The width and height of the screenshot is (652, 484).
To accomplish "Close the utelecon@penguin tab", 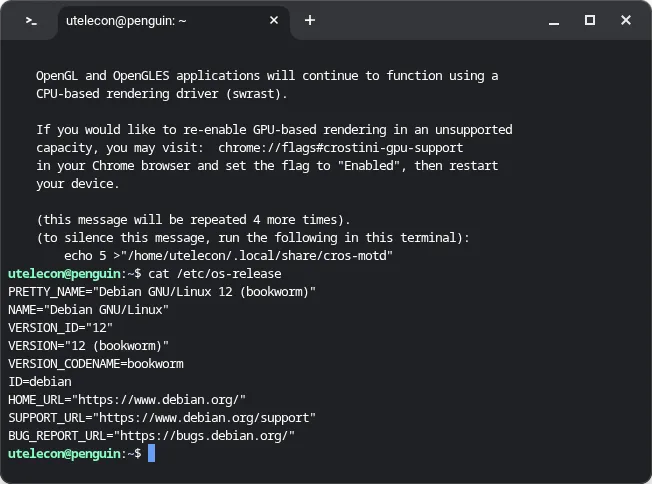I will pyautogui.click(x=274, y=20).
